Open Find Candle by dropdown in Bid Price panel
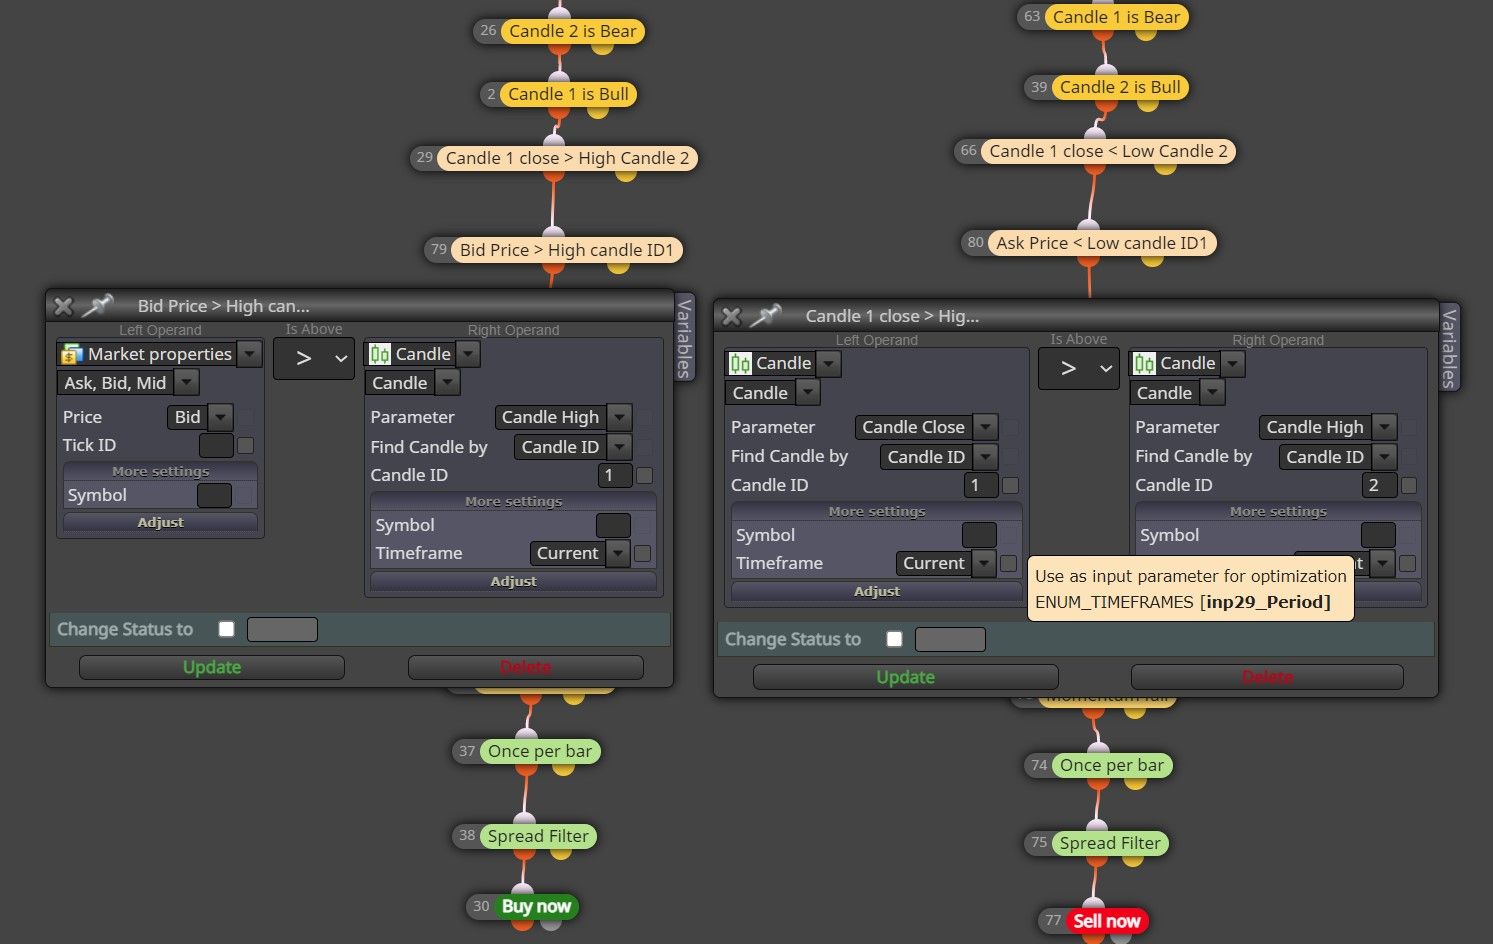The height and width of the screenshot is (944, 1493). [x=620, y=447]
